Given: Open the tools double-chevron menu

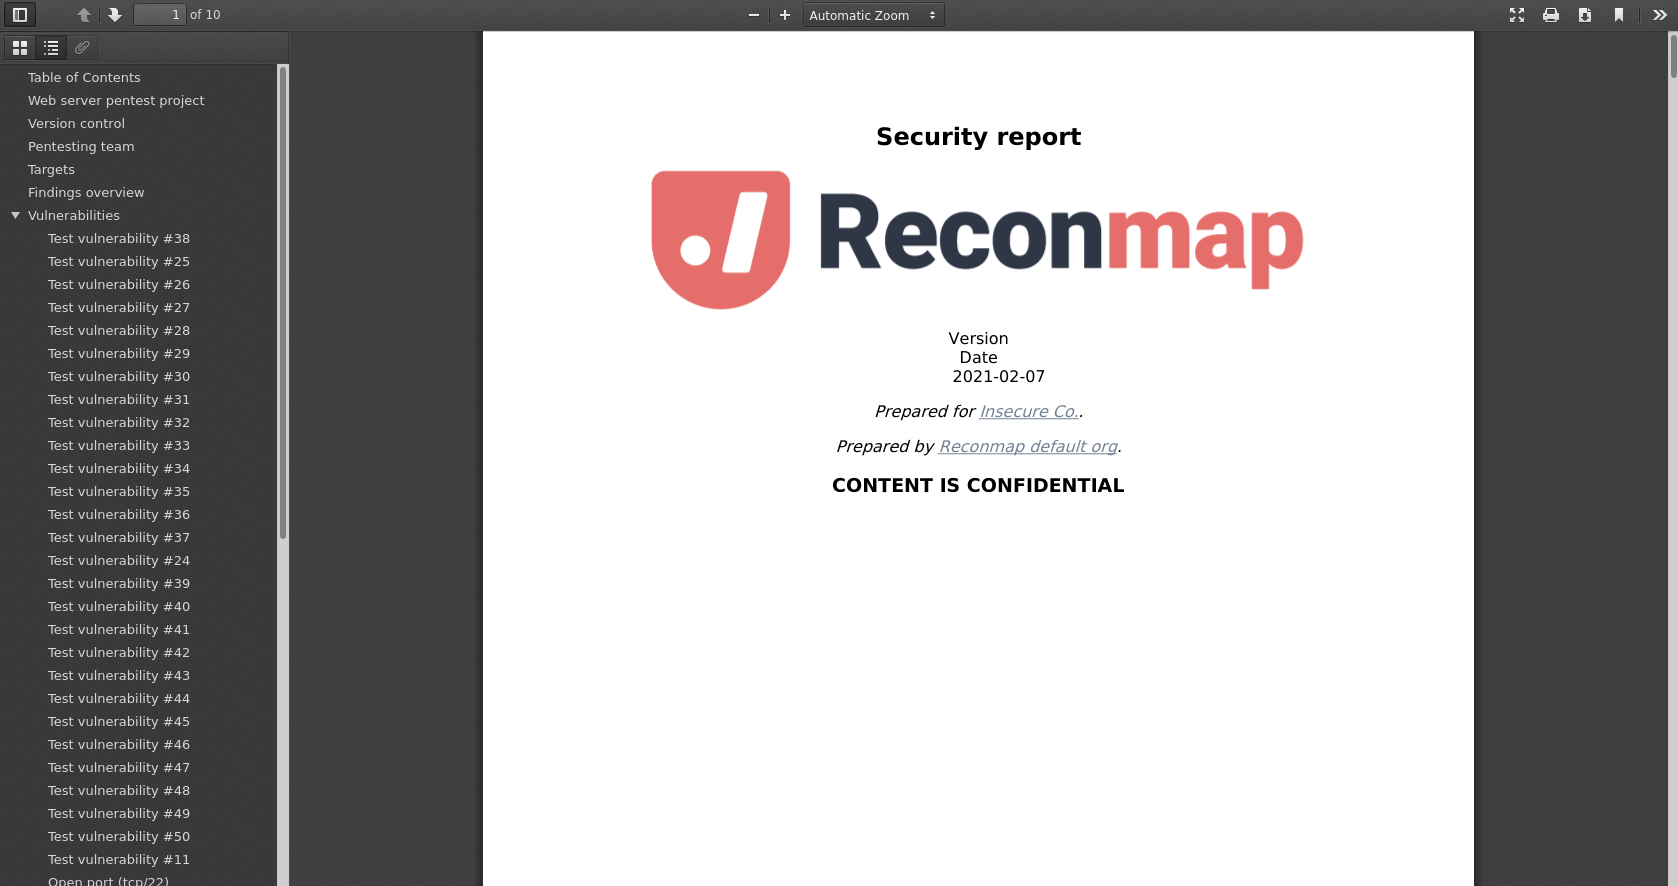Looking at the screenshot, I should pyautogui.click(x=1660, y=15).
